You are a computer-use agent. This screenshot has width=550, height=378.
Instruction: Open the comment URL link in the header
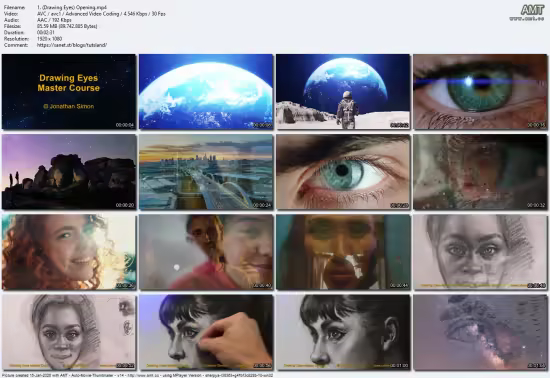(x=72, y=45)
